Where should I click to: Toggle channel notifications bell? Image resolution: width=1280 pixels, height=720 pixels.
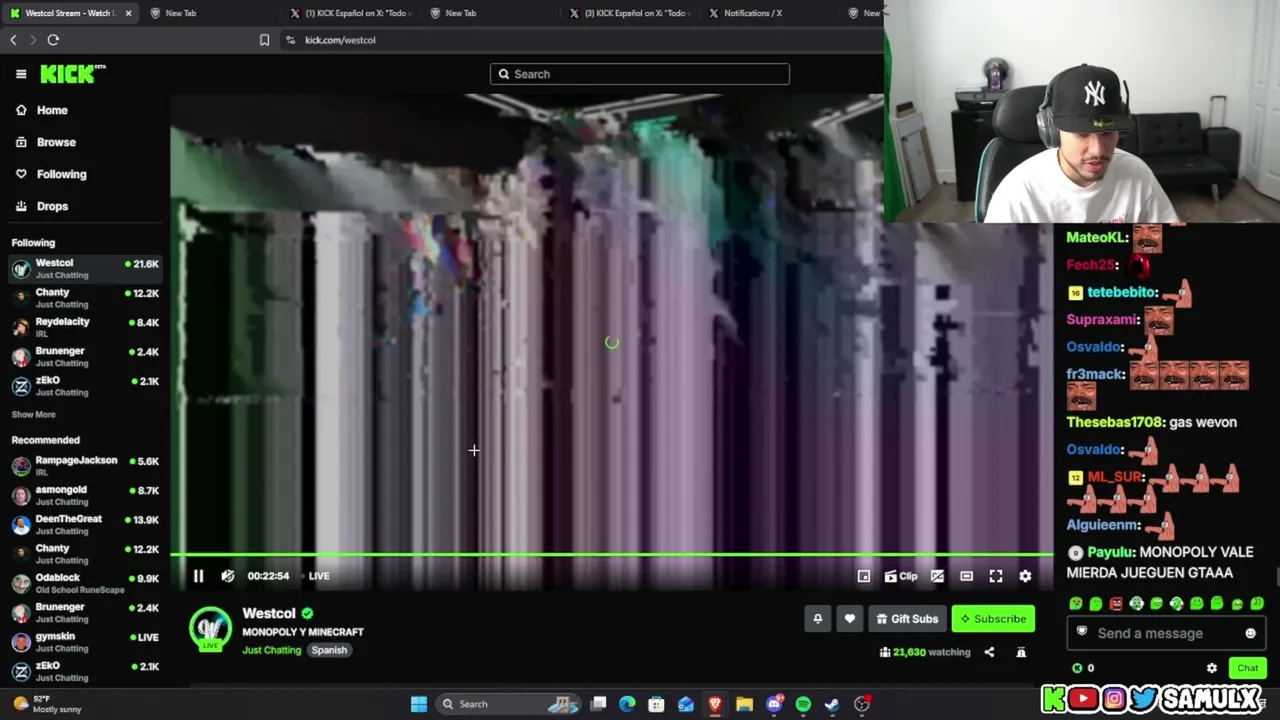coord(818,619)
